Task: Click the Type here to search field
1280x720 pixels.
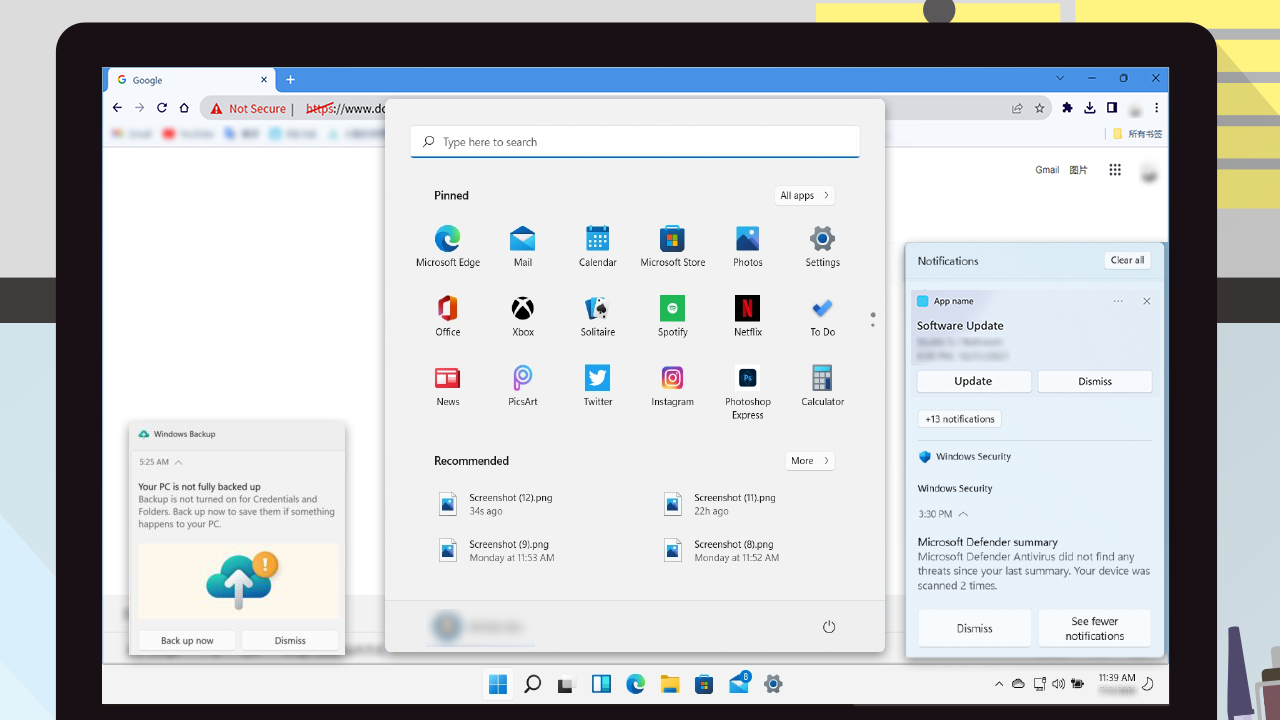Action: click(x=635, y=142)
